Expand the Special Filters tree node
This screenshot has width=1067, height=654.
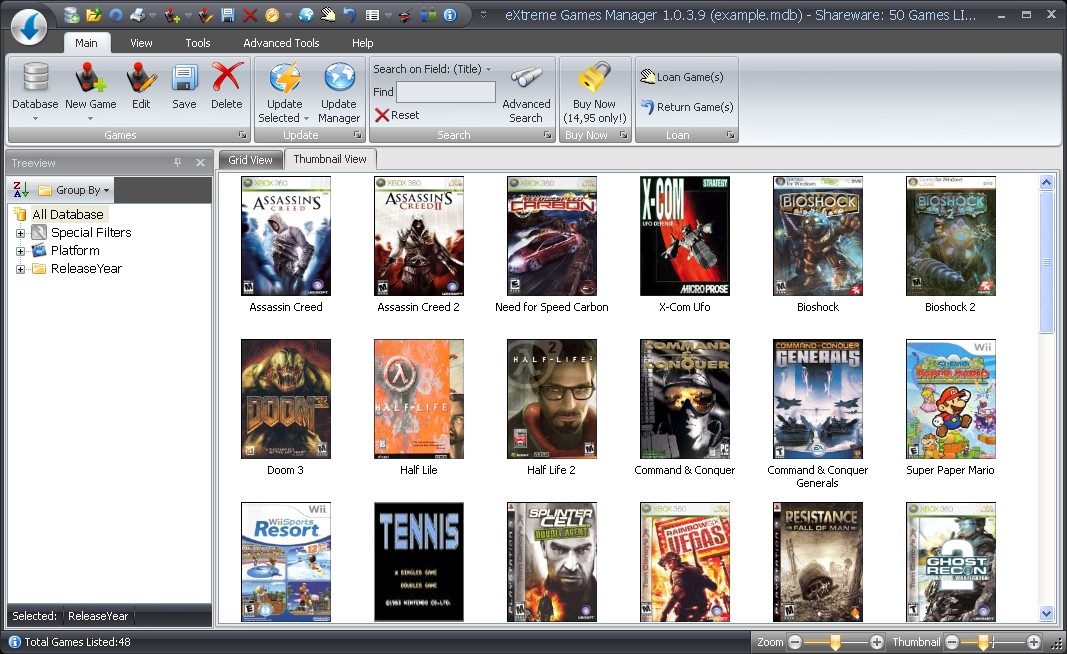coord(20,233)
